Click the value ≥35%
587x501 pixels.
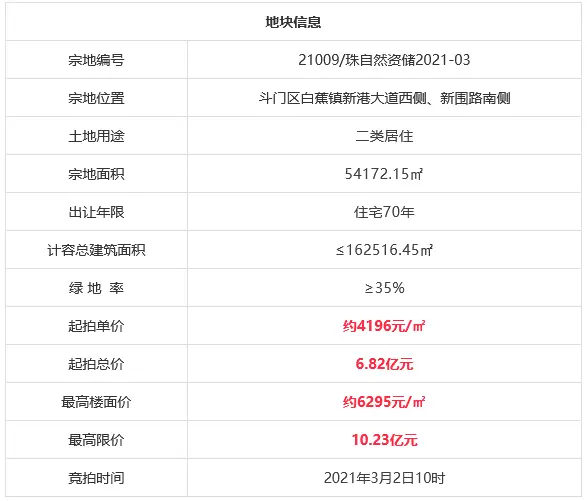(x=385, y=288)
